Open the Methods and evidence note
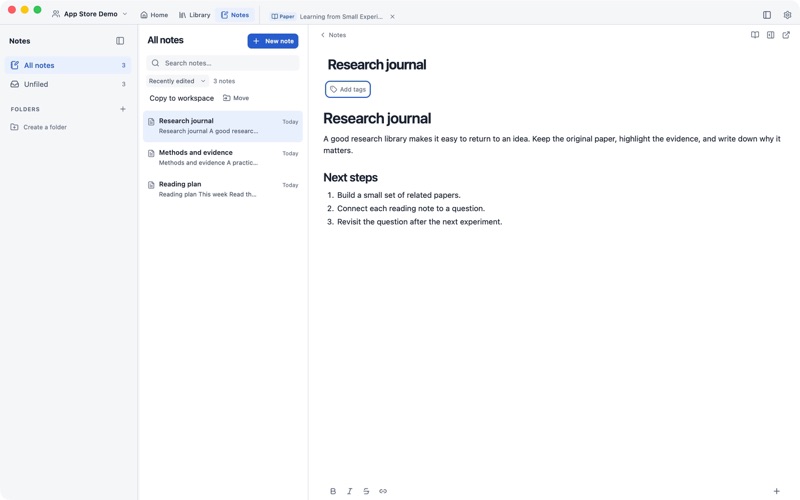The image size is (800, 500). coord(223,158)
